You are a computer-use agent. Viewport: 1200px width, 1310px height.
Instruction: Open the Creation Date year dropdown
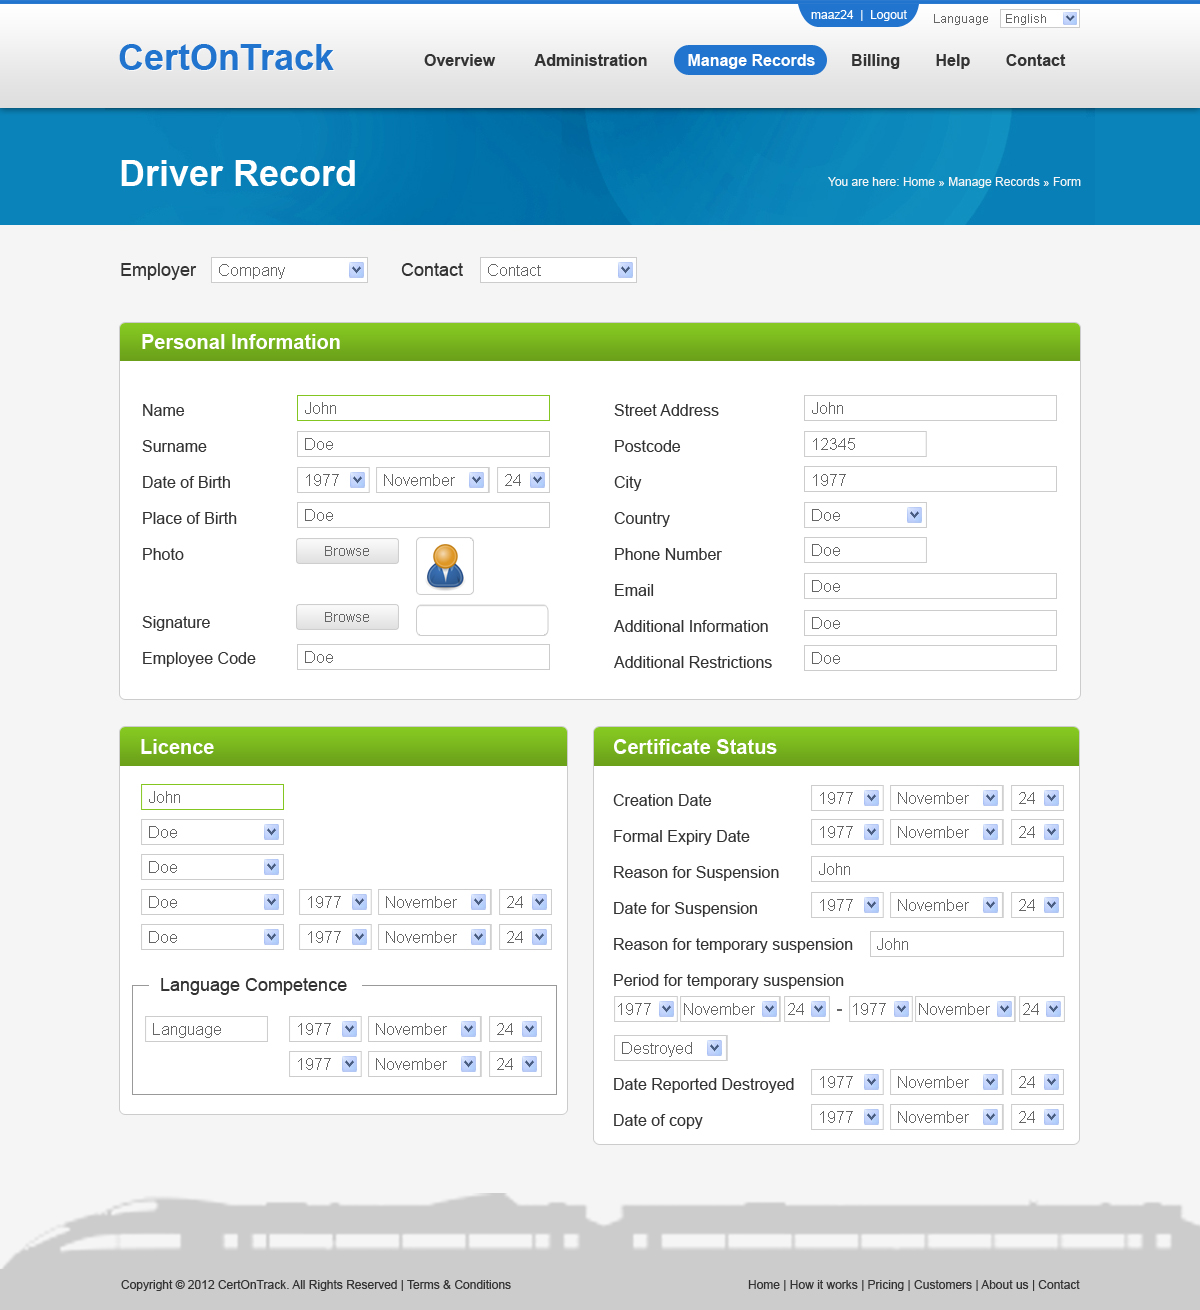pos(847,798)
